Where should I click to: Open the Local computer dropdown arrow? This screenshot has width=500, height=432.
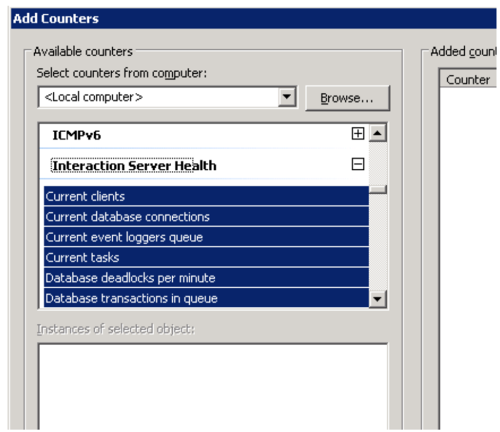click(287, 97)
